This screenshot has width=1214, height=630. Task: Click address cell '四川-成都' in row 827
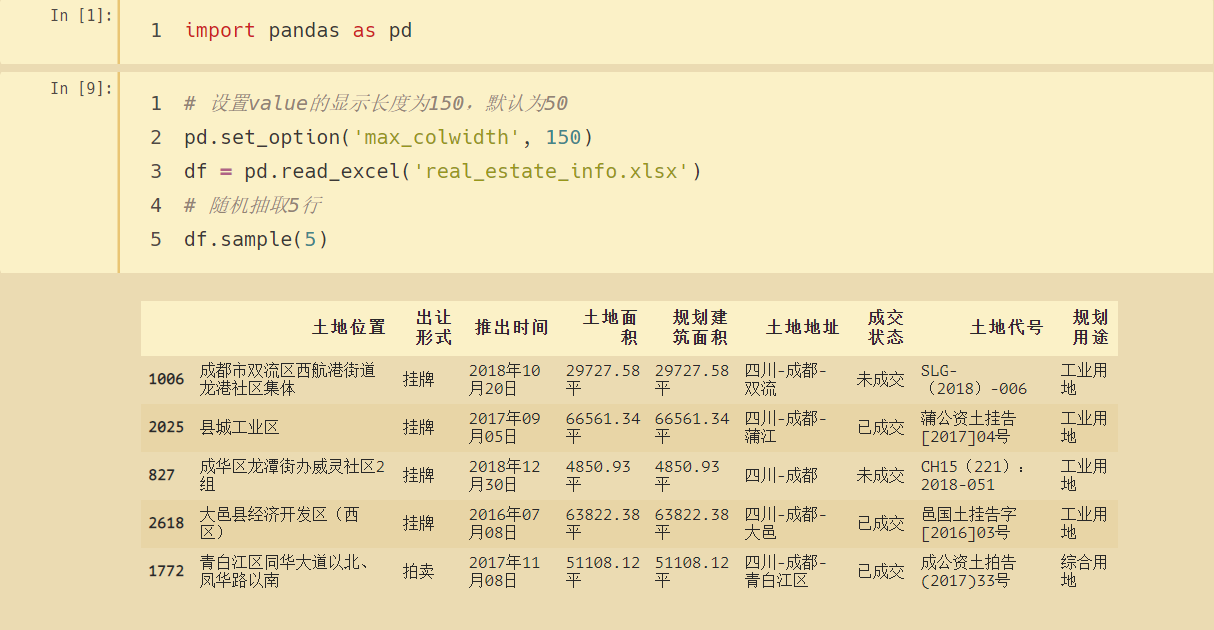point(781,475)
